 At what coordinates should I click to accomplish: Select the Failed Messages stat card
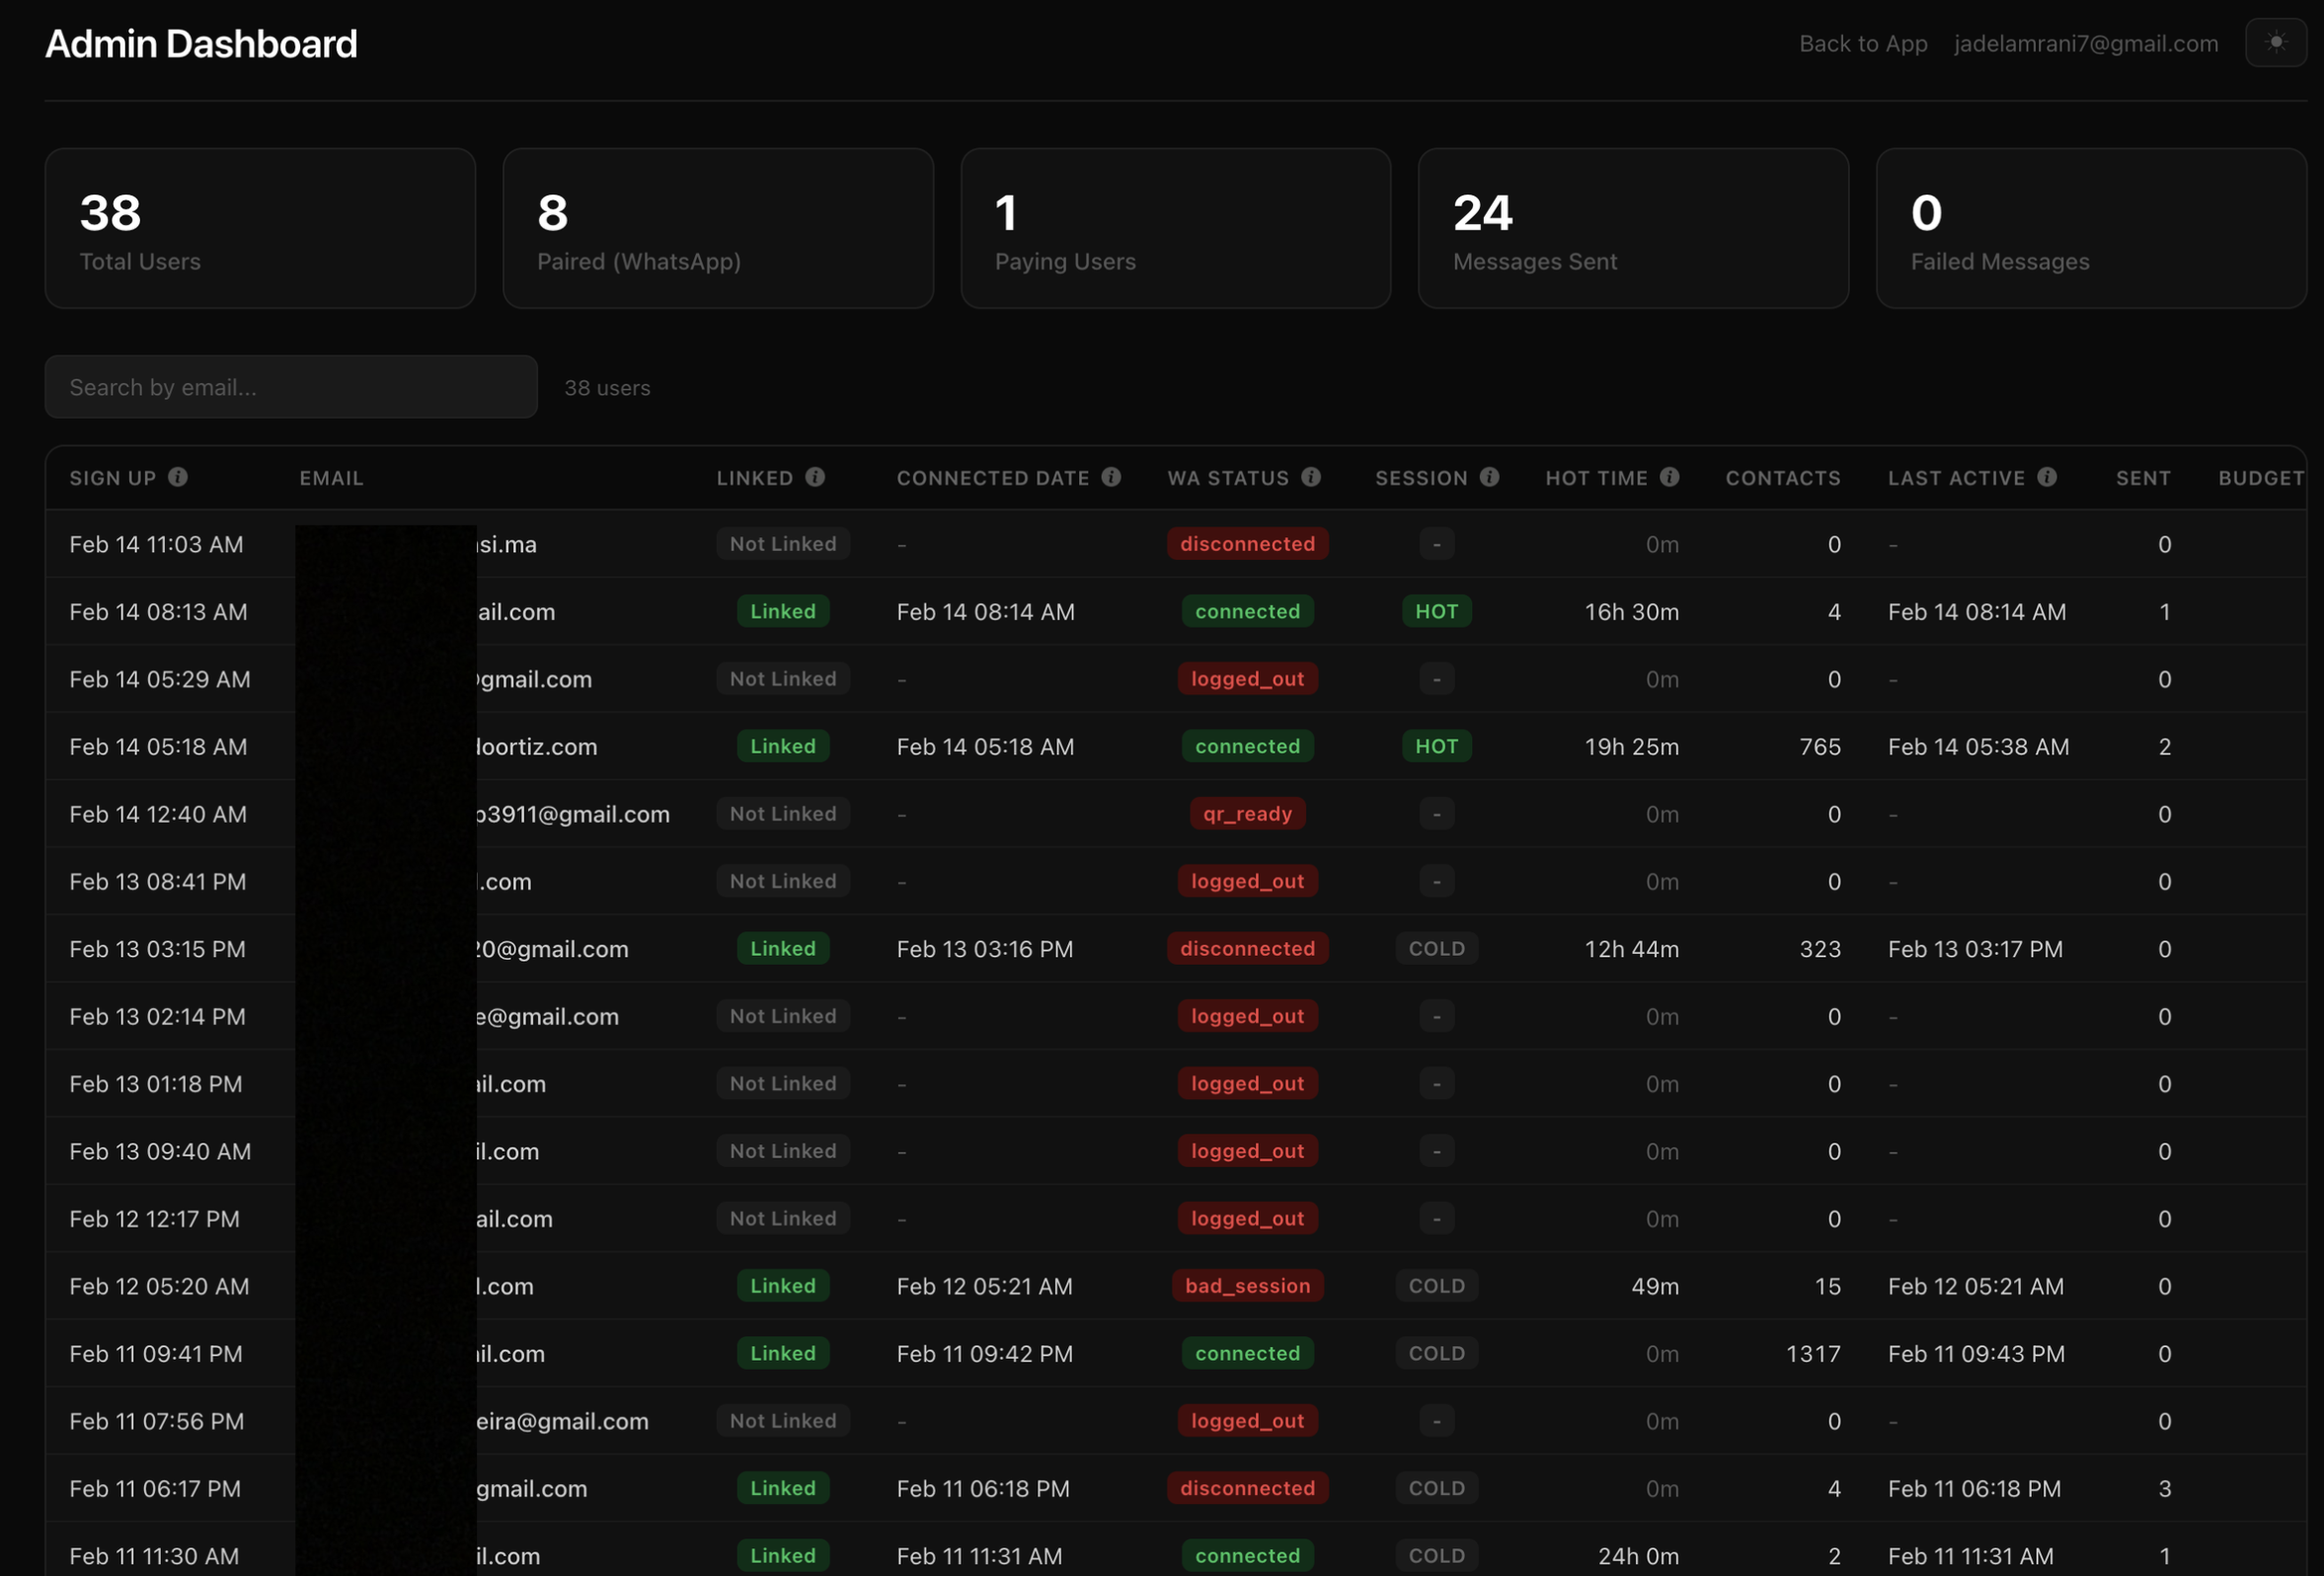(2091, 228)
